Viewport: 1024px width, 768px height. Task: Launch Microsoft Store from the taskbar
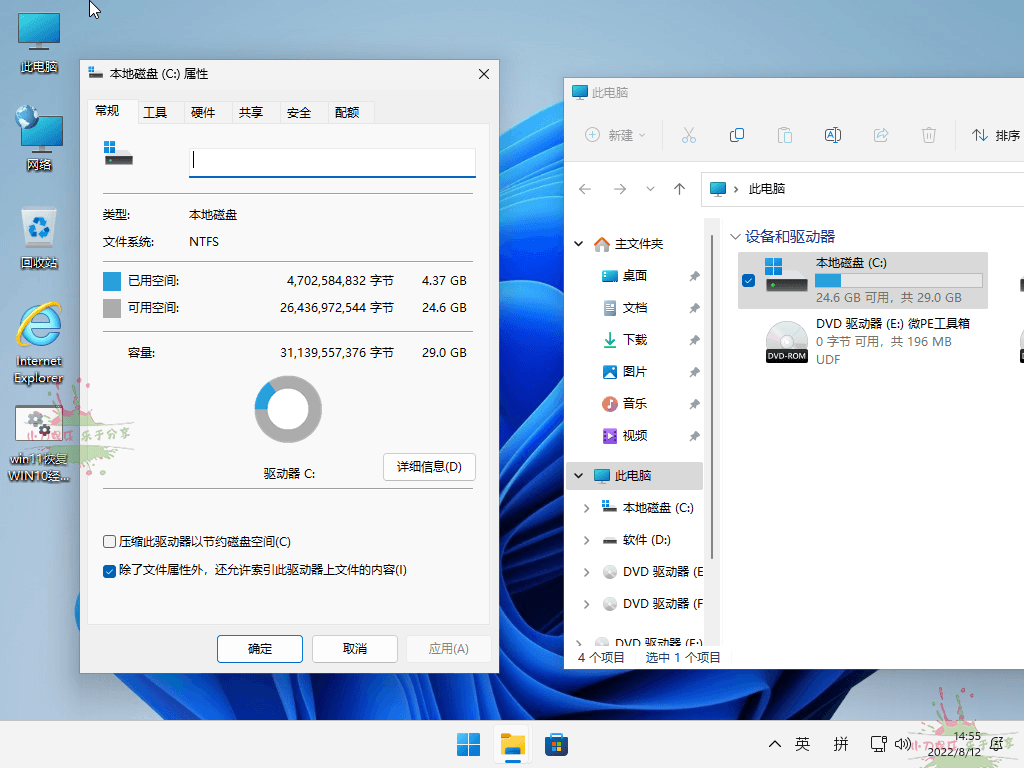[x=556, y=744]
